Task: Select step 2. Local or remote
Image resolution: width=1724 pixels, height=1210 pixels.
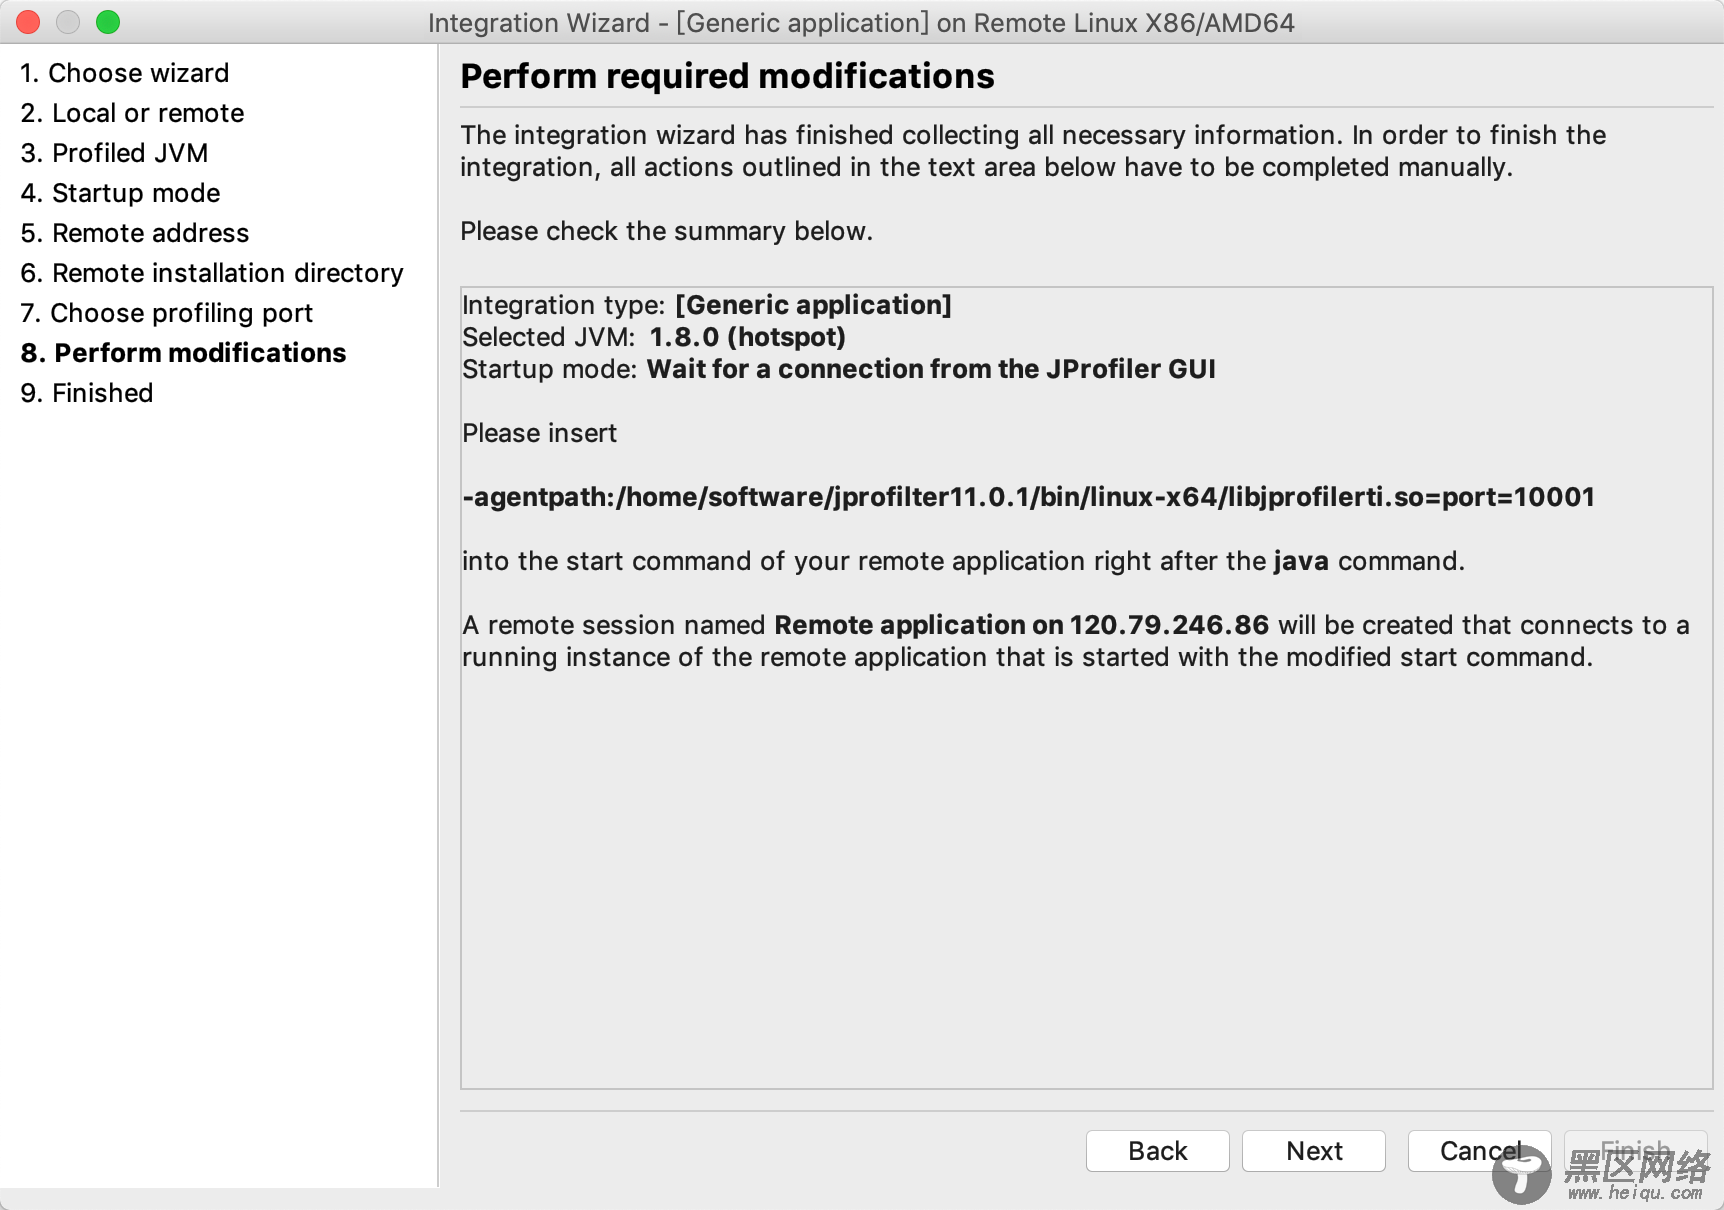Action: click(x=132, y=113)
